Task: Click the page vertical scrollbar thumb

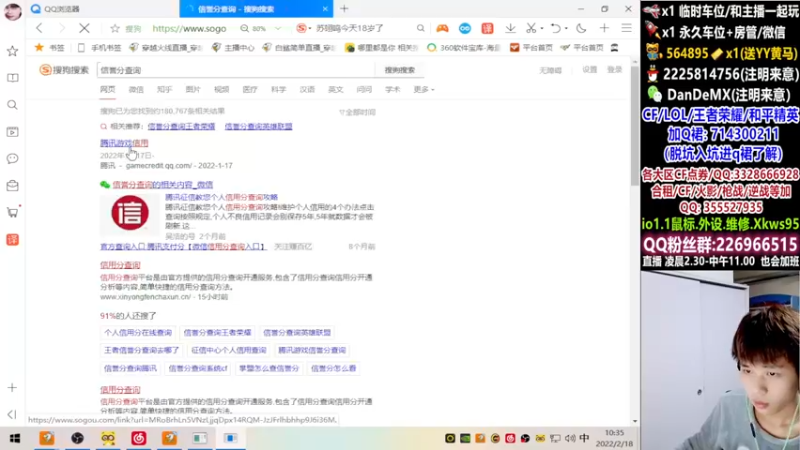Action: [635, 126]
